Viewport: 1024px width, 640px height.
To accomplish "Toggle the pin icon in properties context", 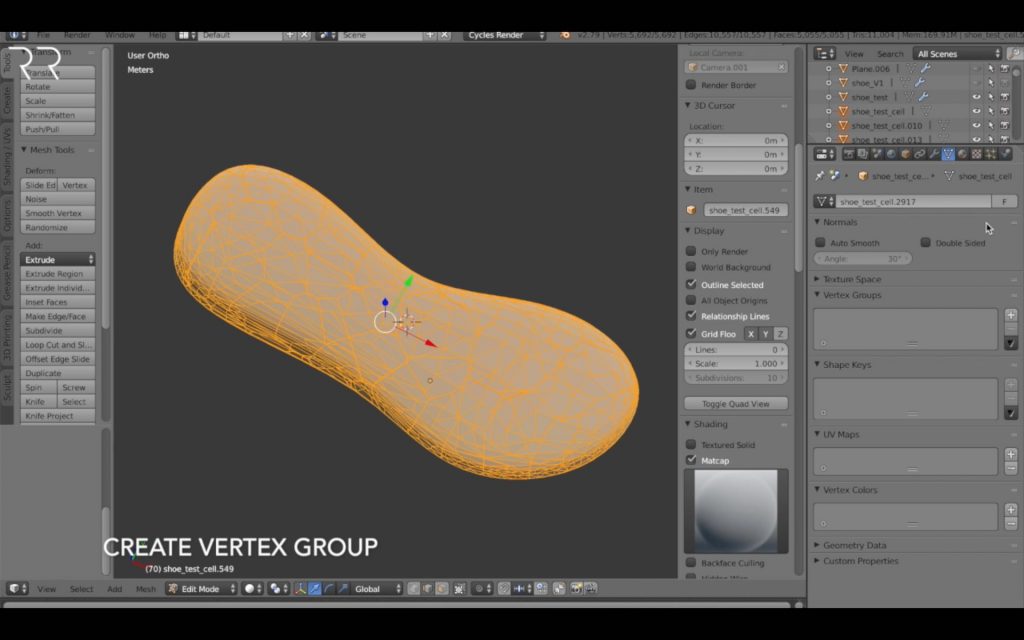I will coord(820,176).
